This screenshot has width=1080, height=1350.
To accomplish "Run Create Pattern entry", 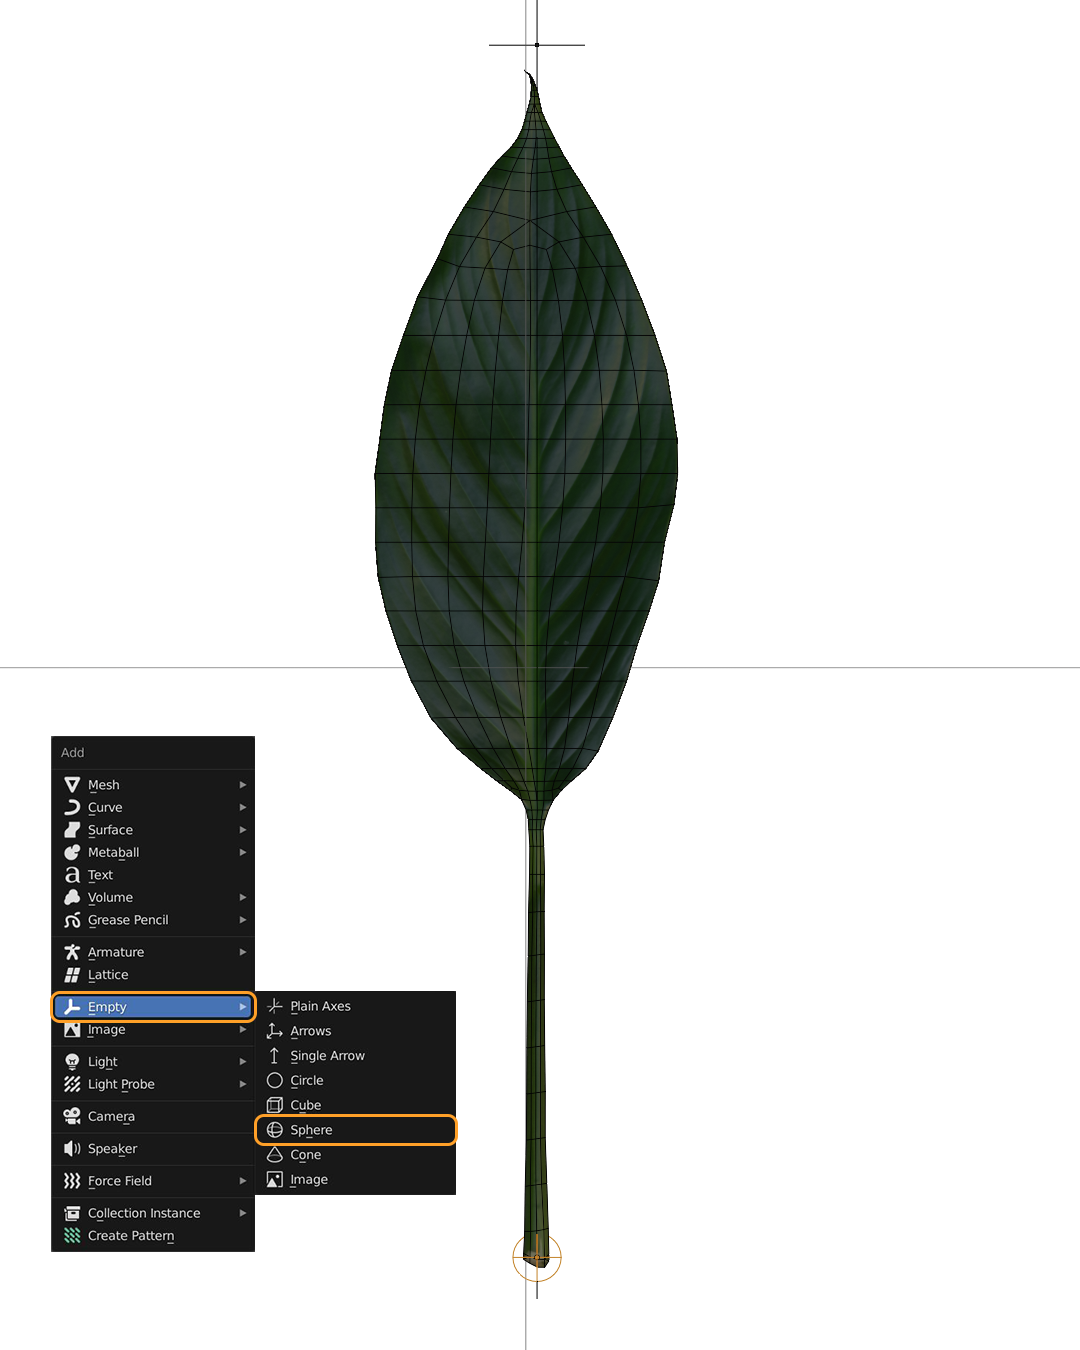I will tap(130, 1236).
